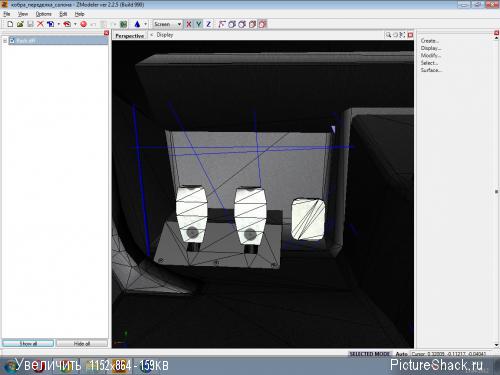Click the red sphere toolbar icon

coord(84,24)
